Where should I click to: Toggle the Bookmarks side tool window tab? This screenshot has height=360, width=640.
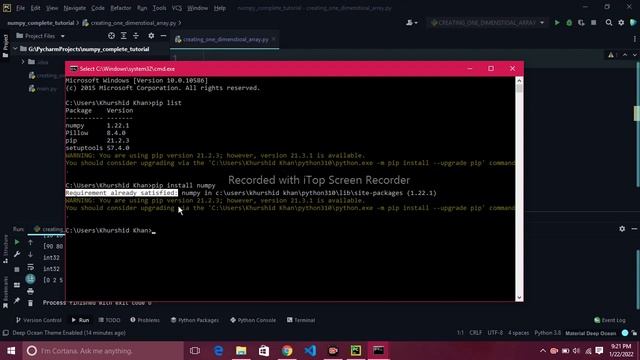click(5, 292)
